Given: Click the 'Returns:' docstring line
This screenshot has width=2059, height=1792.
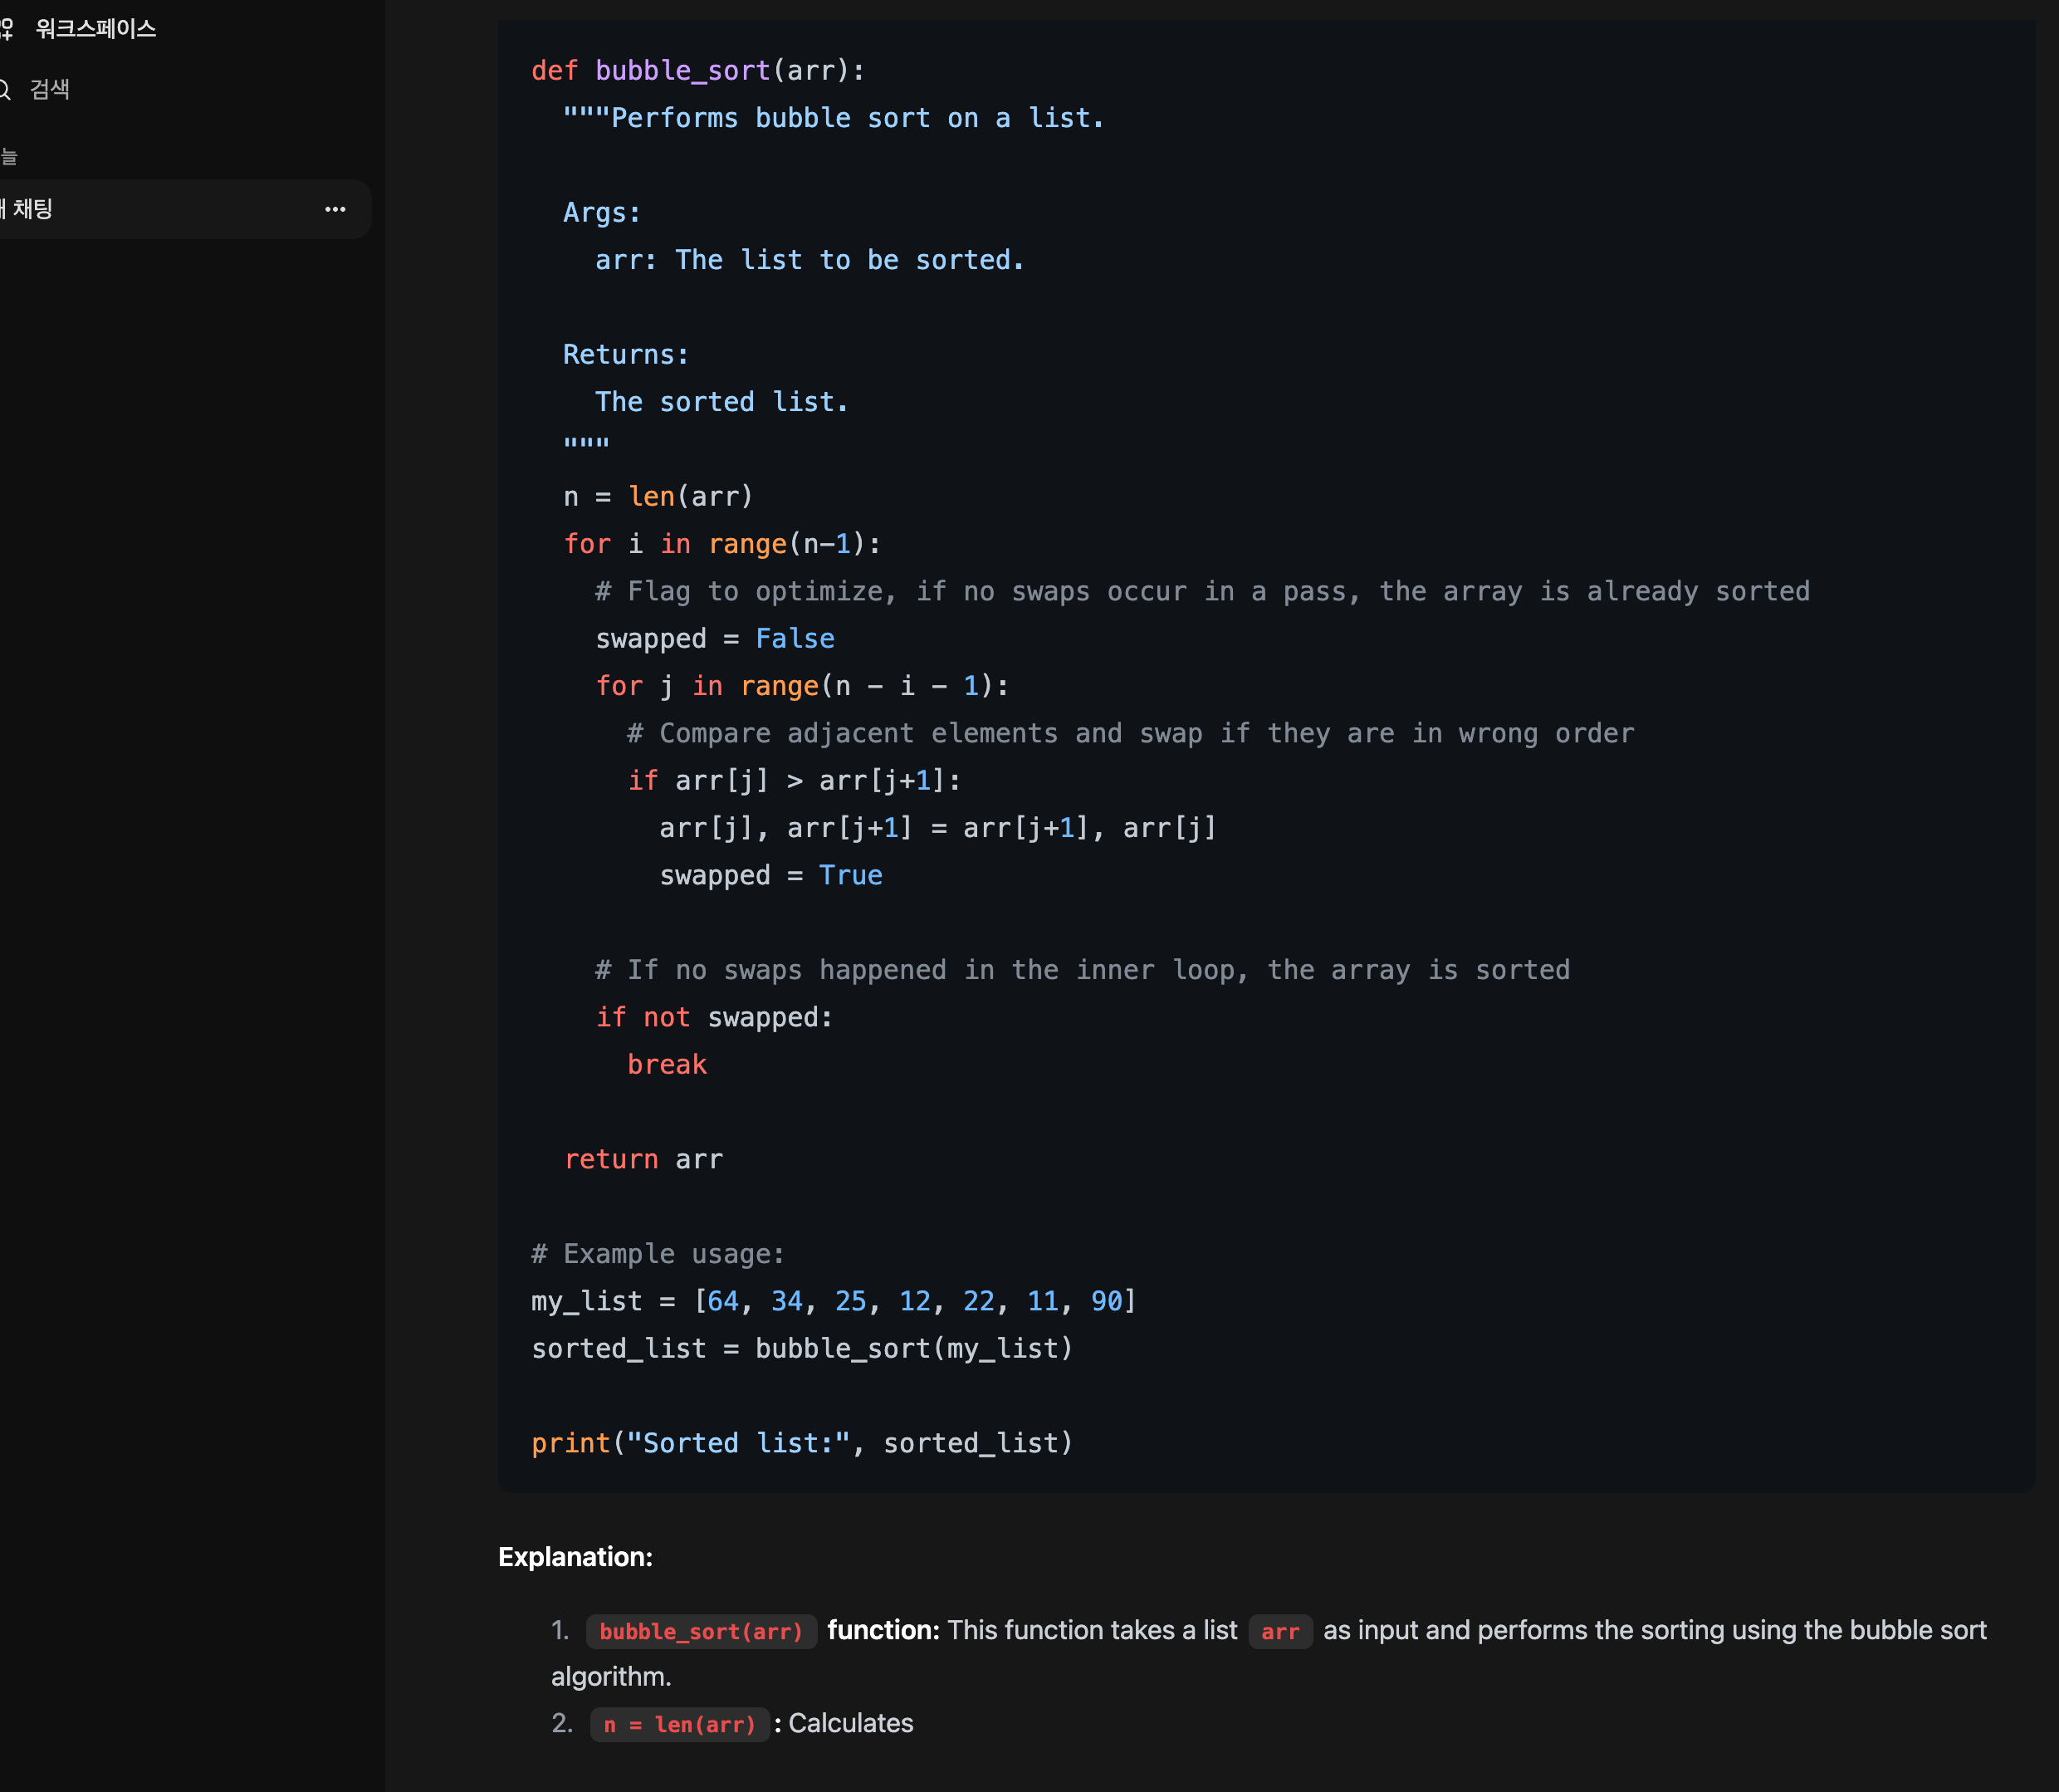Looking at the screenshot, I should tap(625, 354).
